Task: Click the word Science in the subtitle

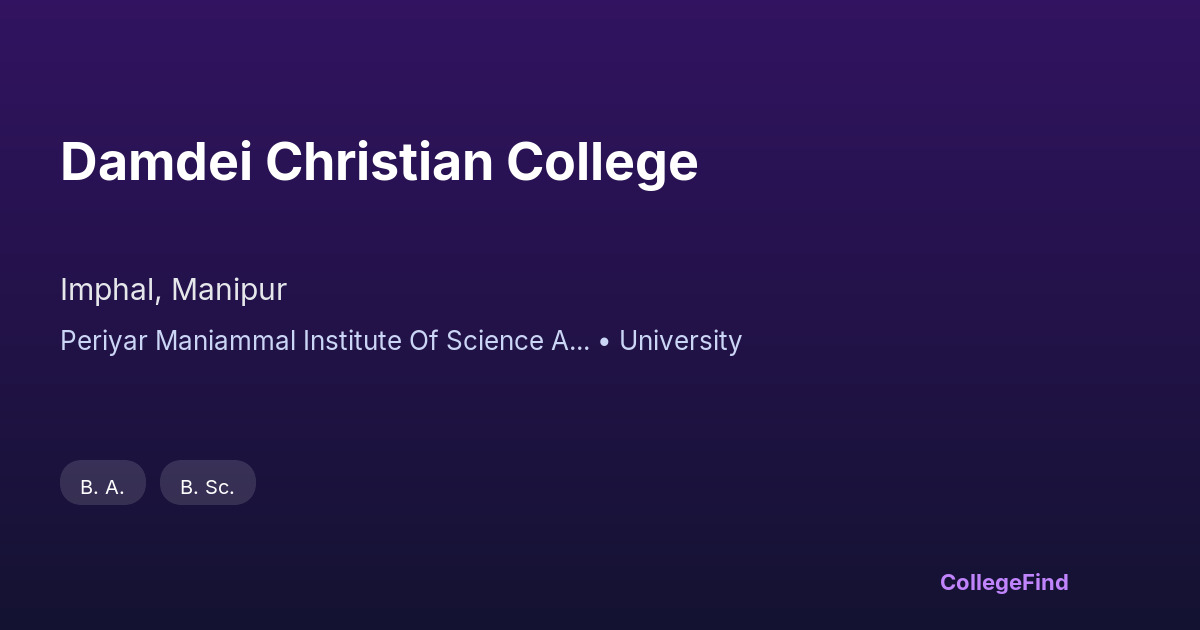Action: coord(494,341)
